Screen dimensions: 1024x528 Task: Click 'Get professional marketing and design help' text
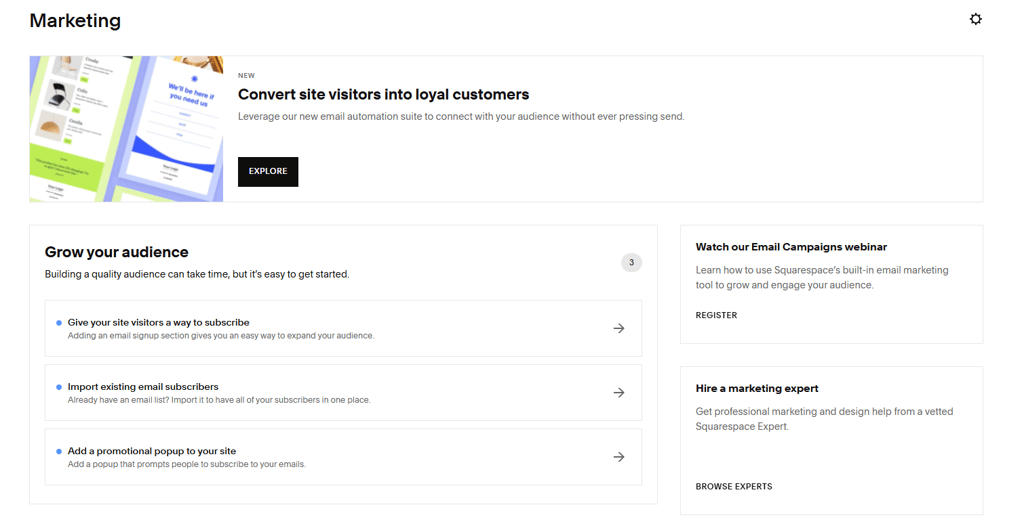824,419
